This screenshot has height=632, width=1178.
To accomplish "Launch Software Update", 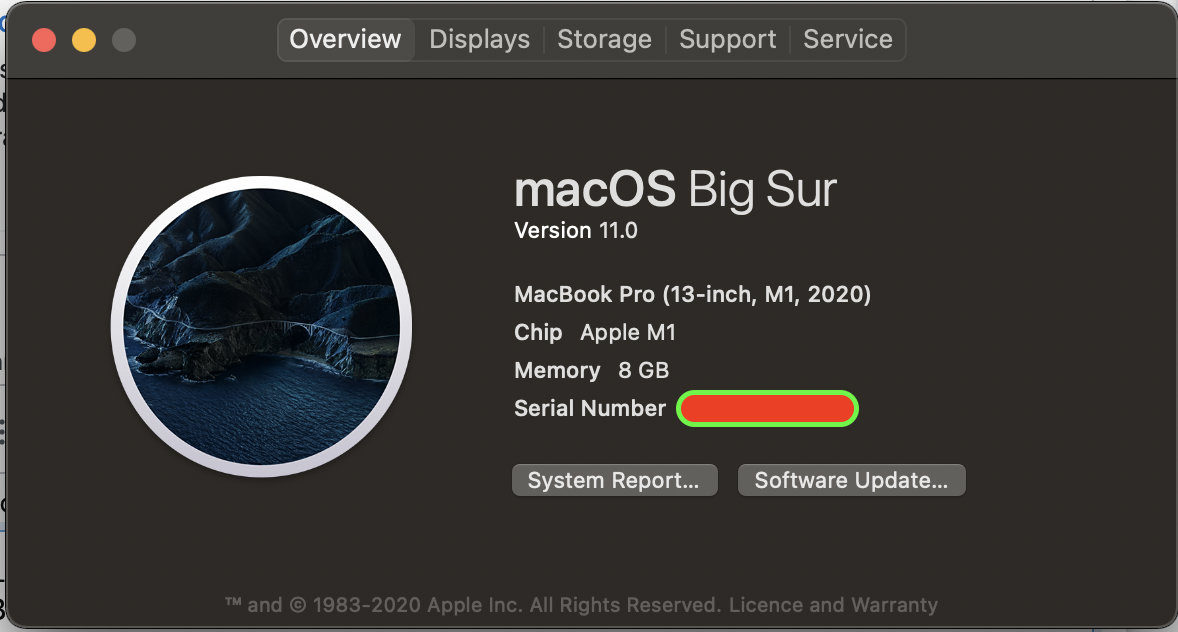I will 851,480.
